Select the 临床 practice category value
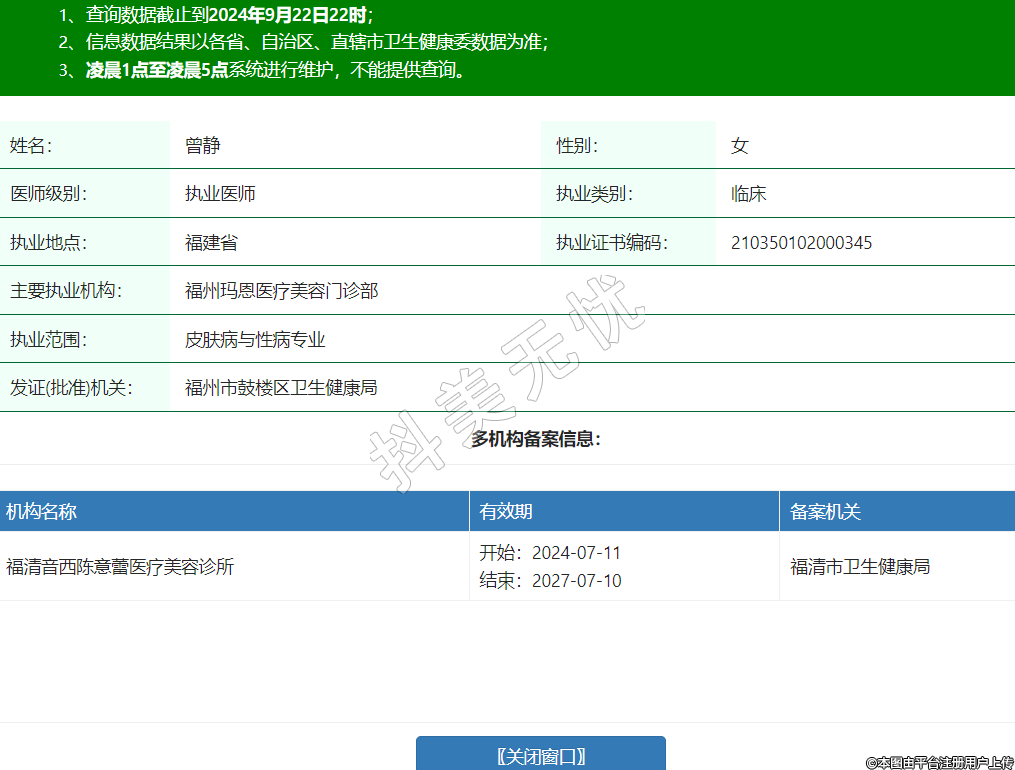1015x770 pixels. pyautogui.click(x=748, y=194)
